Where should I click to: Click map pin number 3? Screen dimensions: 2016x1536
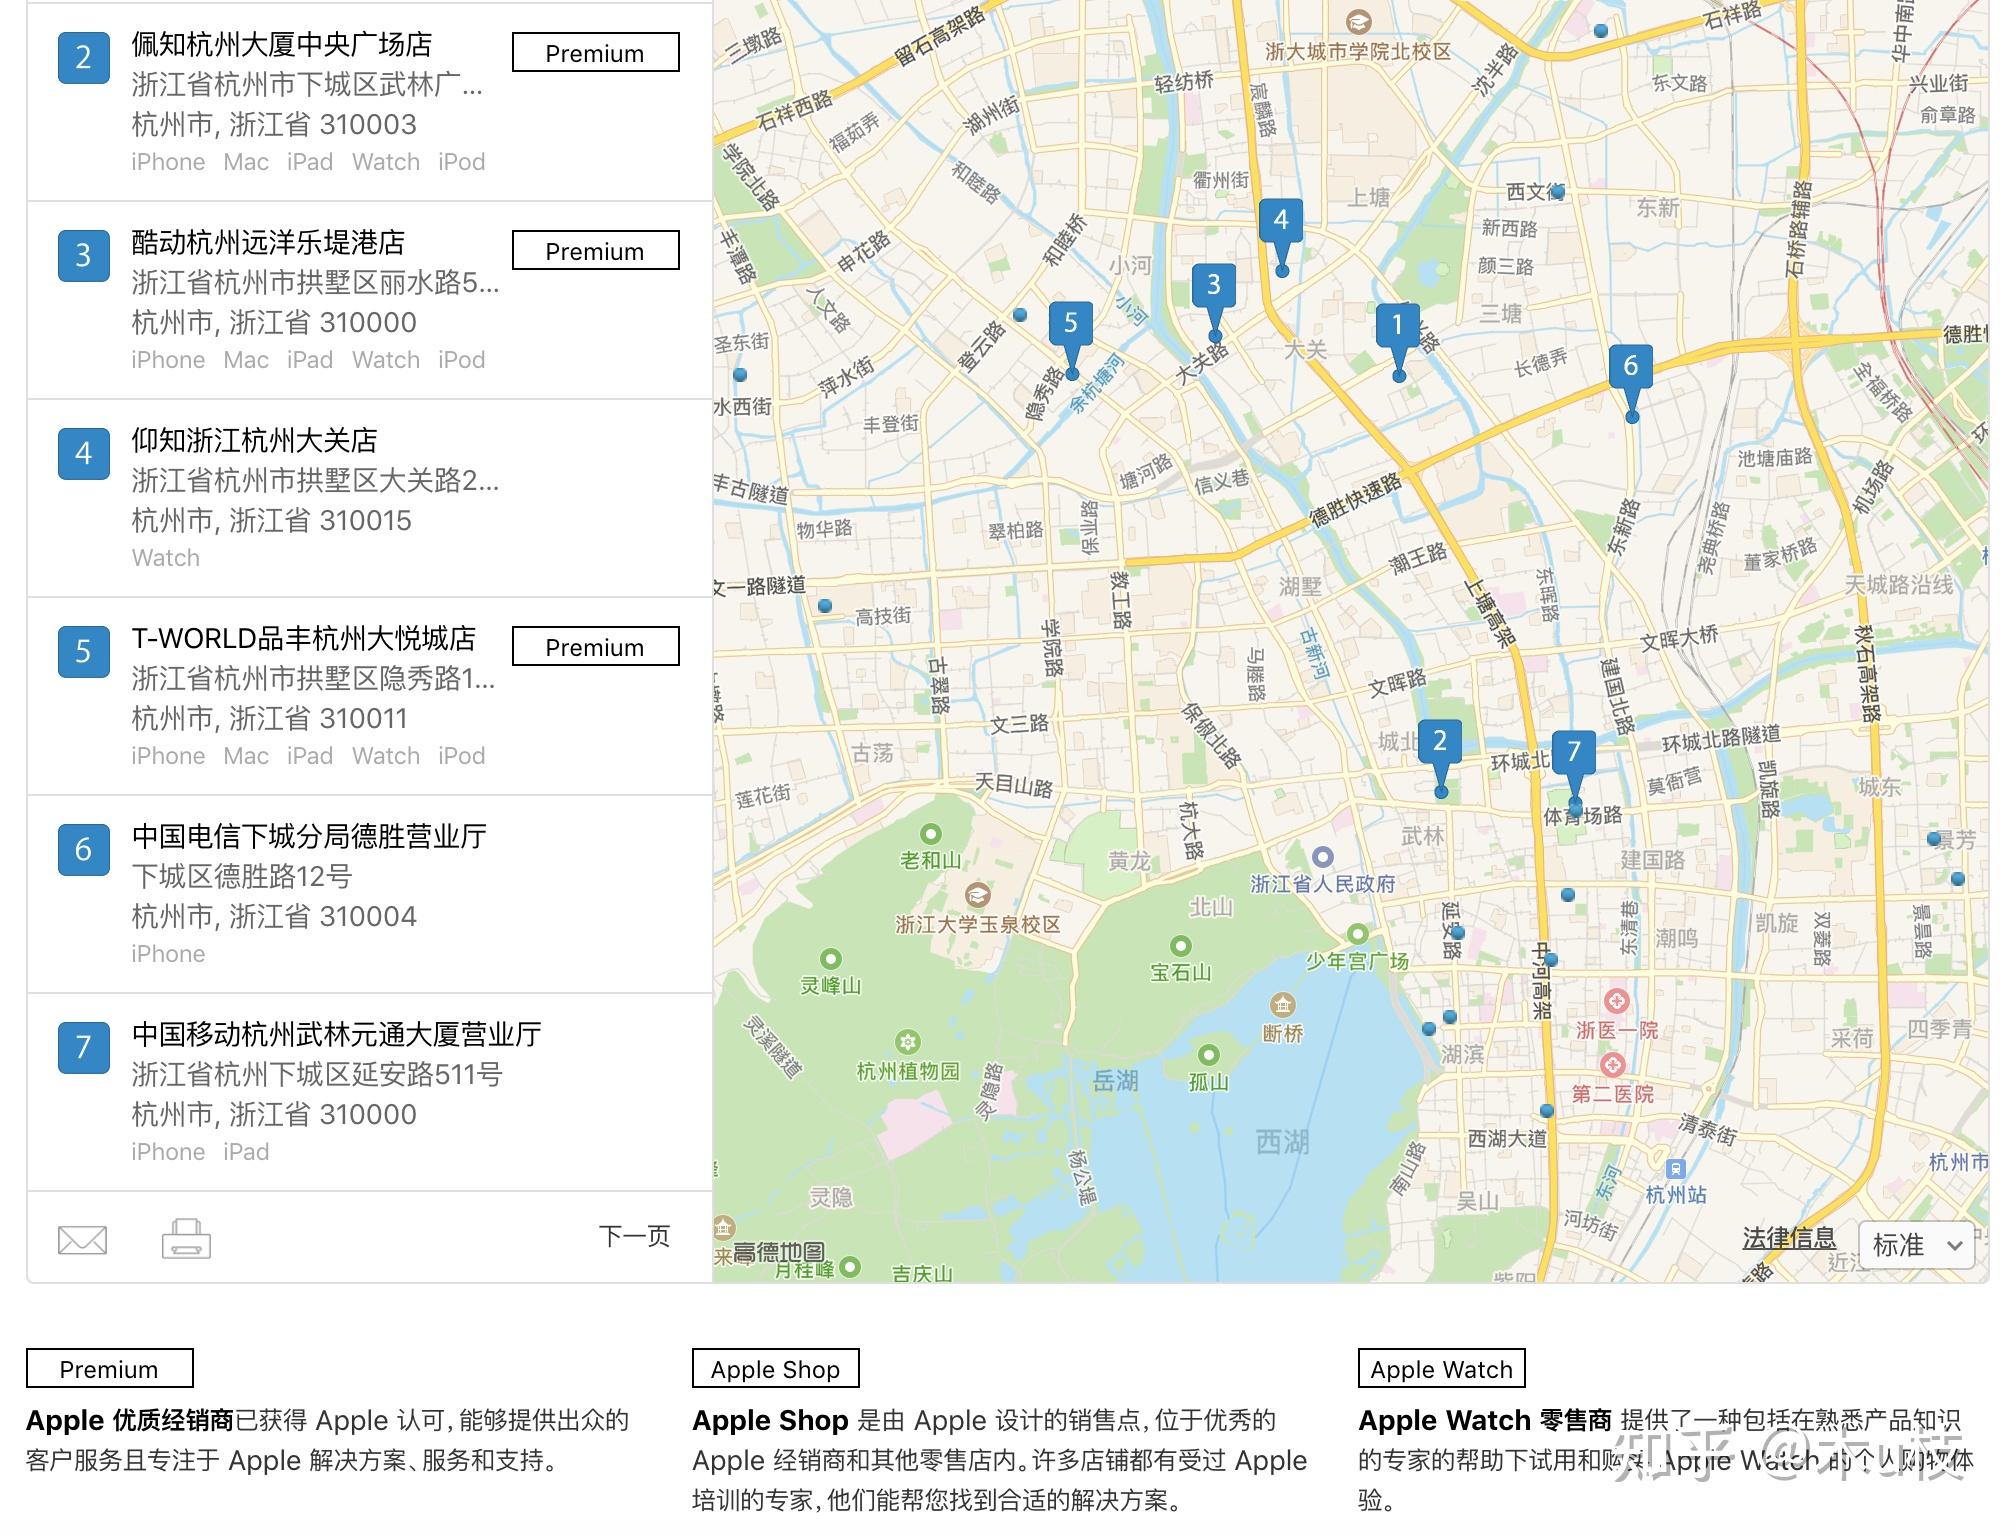point(1213,287)
